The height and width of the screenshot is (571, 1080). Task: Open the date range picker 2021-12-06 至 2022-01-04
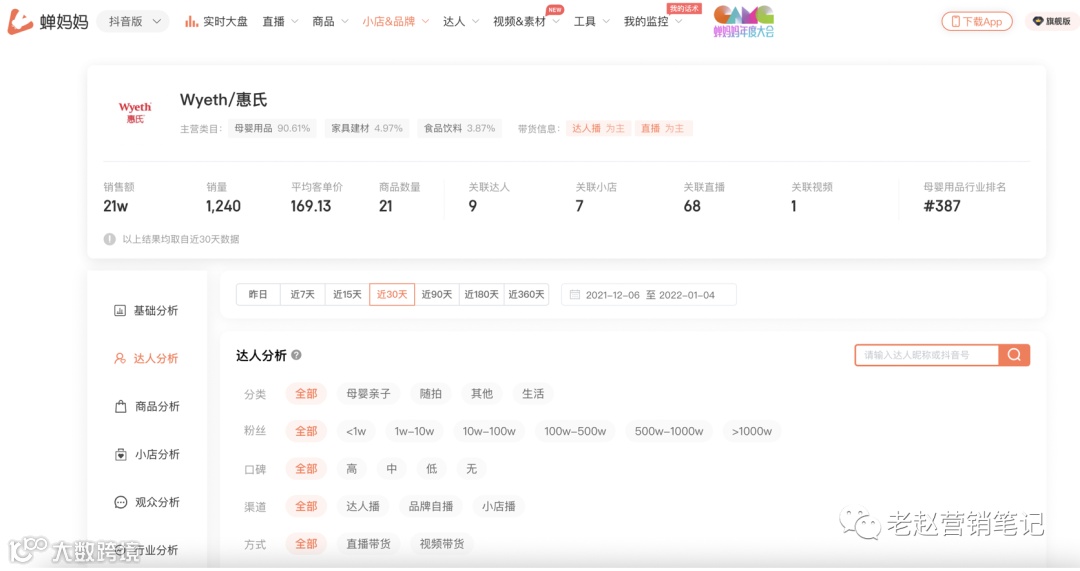(x=649, y=295)
